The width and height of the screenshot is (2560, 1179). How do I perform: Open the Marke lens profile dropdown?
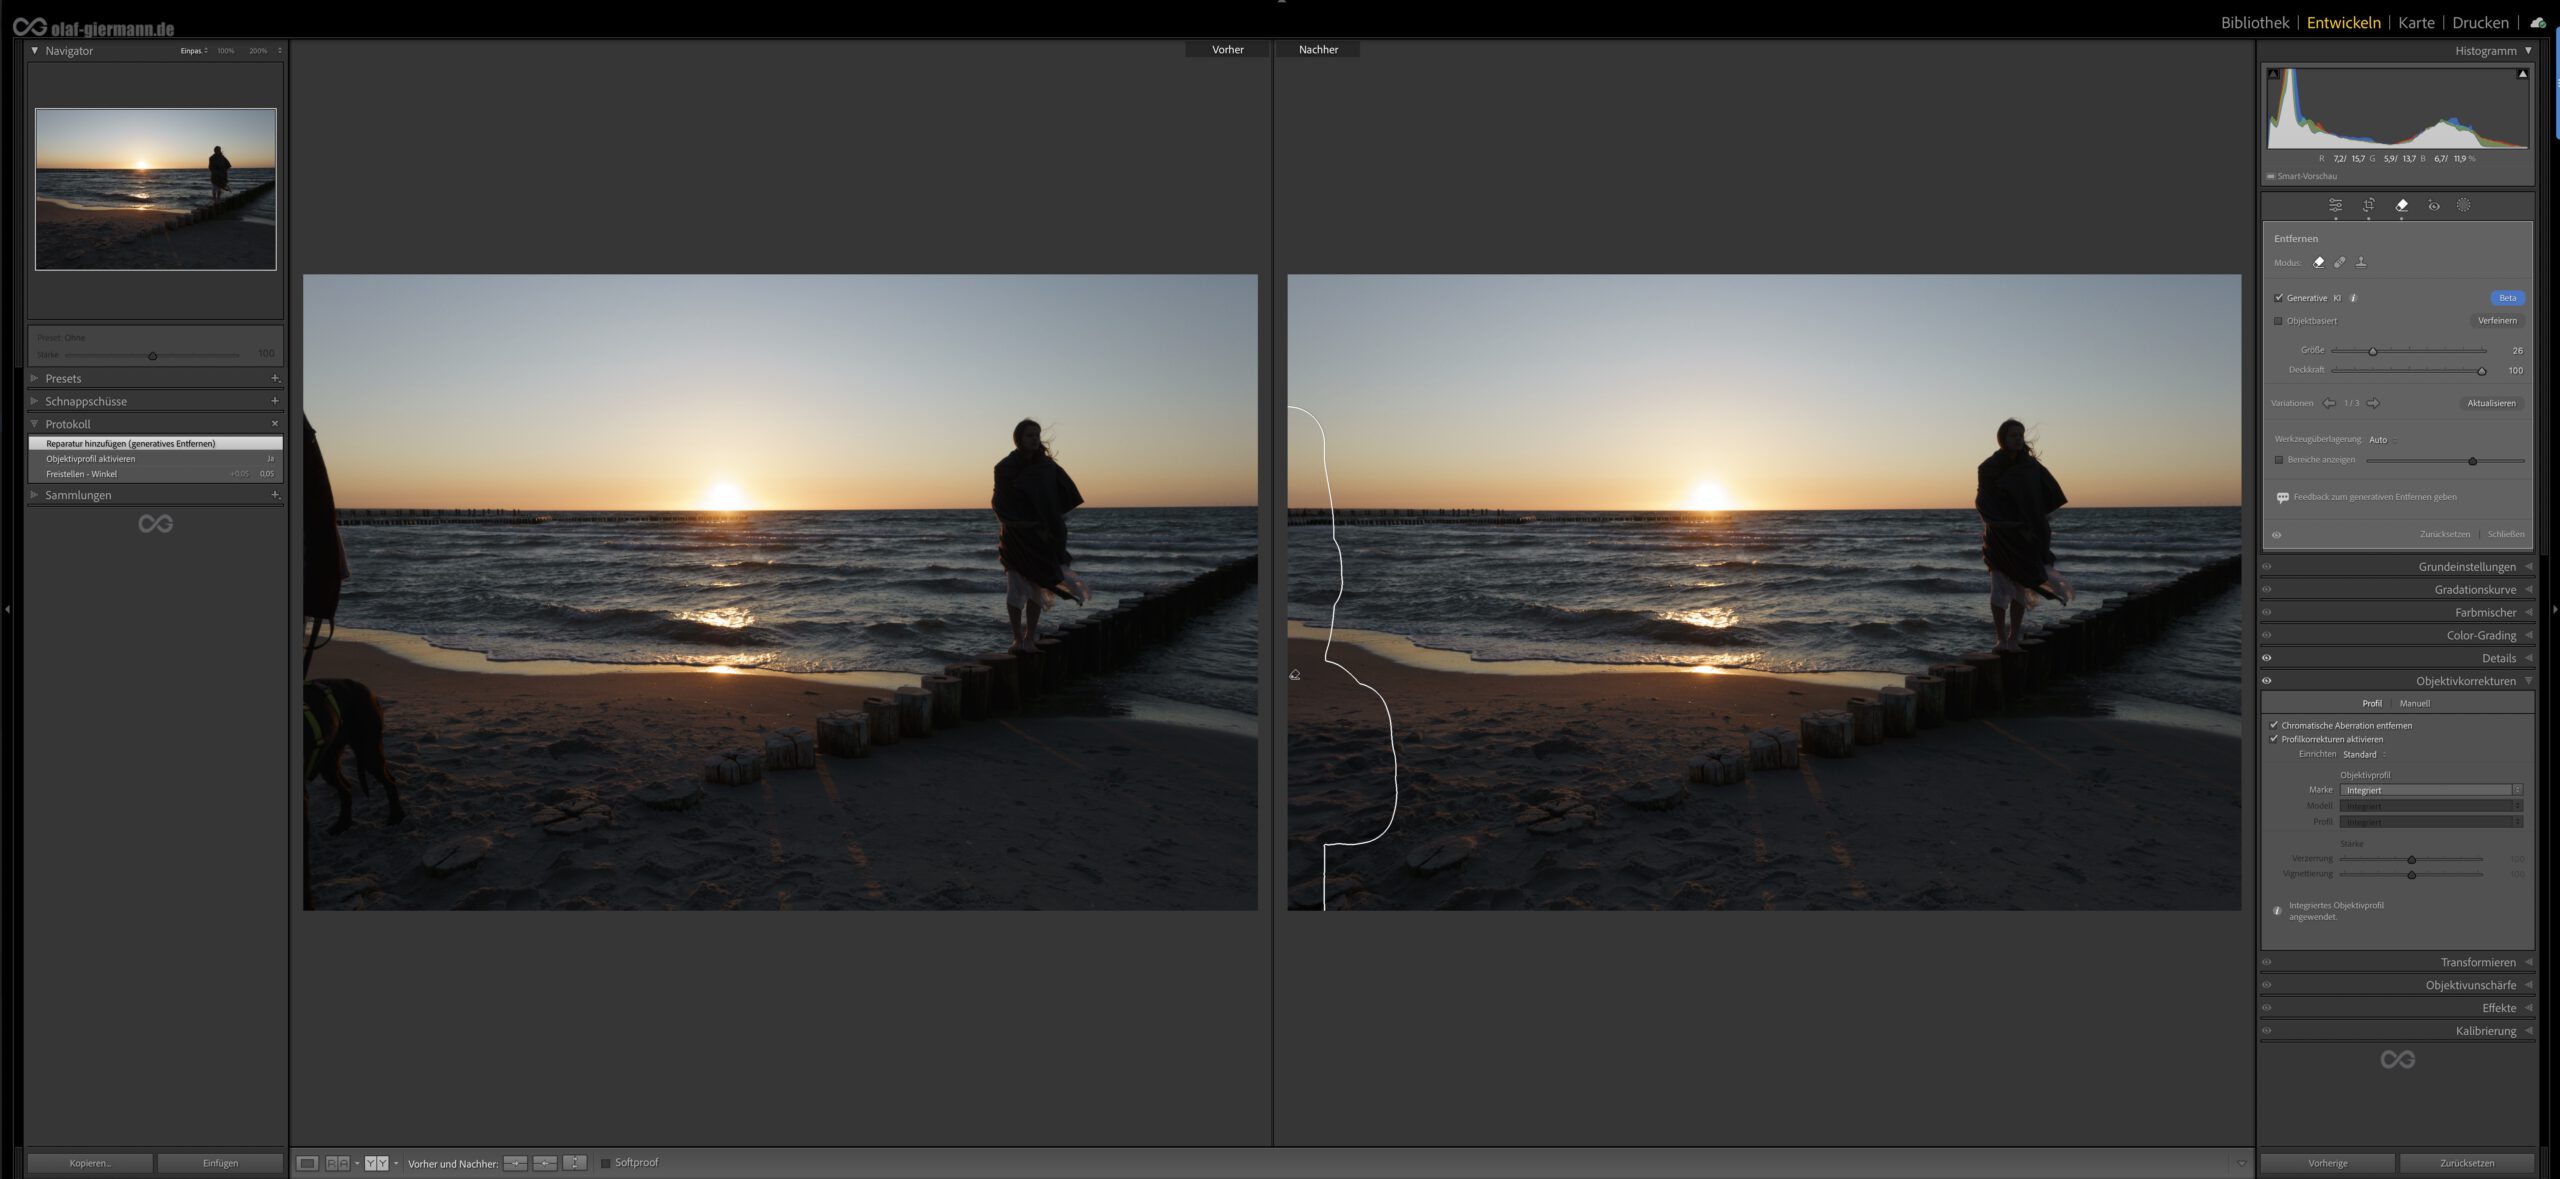click(x=2430, y=790)
